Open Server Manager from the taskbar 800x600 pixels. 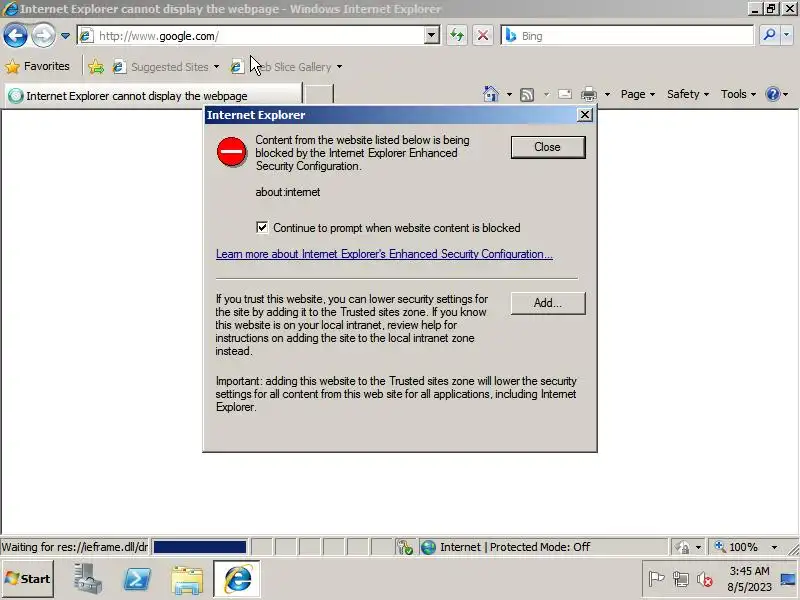tap(87, 579)
